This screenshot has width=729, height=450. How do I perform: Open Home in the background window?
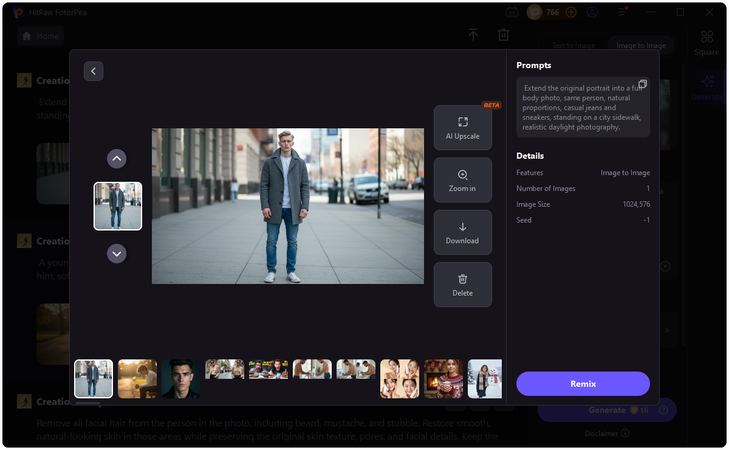click(40, 36)
